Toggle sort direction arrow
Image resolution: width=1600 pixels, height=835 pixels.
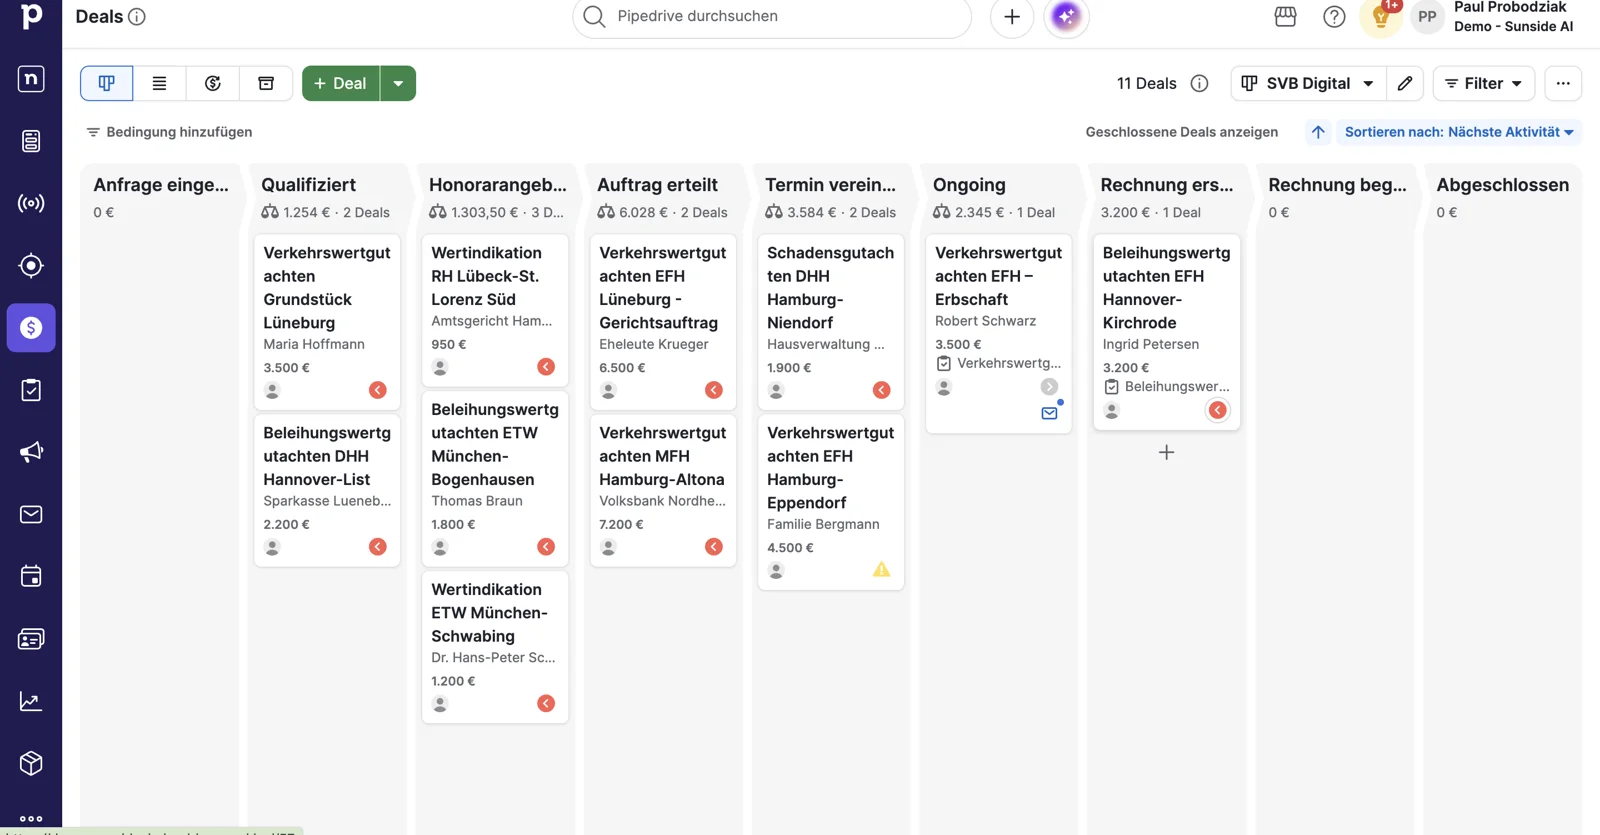(x=1318, y=132)
